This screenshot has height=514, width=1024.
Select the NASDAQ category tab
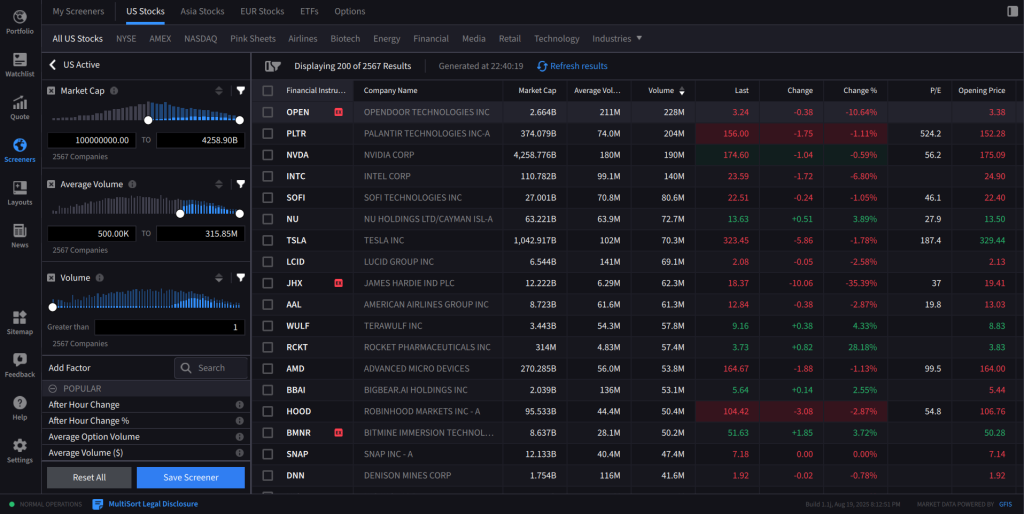click(200, 39)
